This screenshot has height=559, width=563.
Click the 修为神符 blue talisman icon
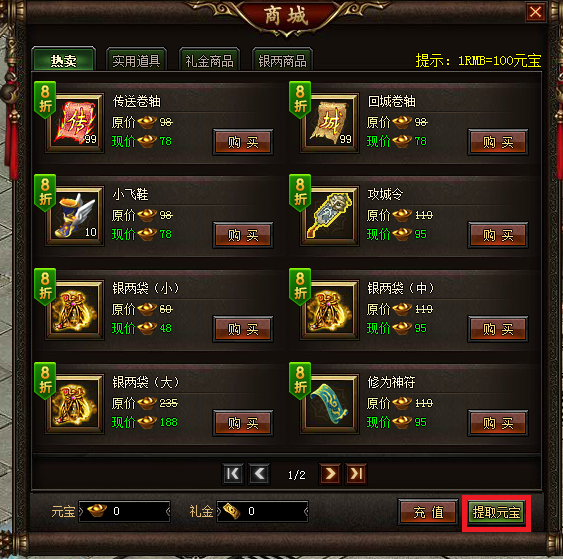click(x=330, y=404)
